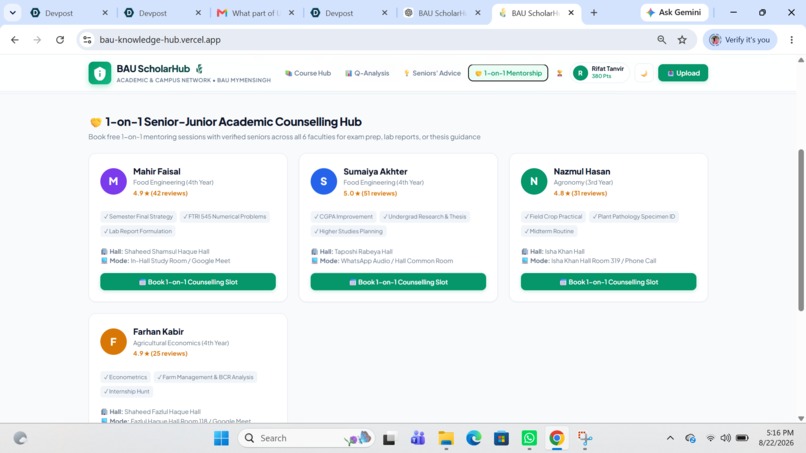Viewport: 806px width, 453px height.
Task: Open the Q-Analysis nav item
Action: 367,73
